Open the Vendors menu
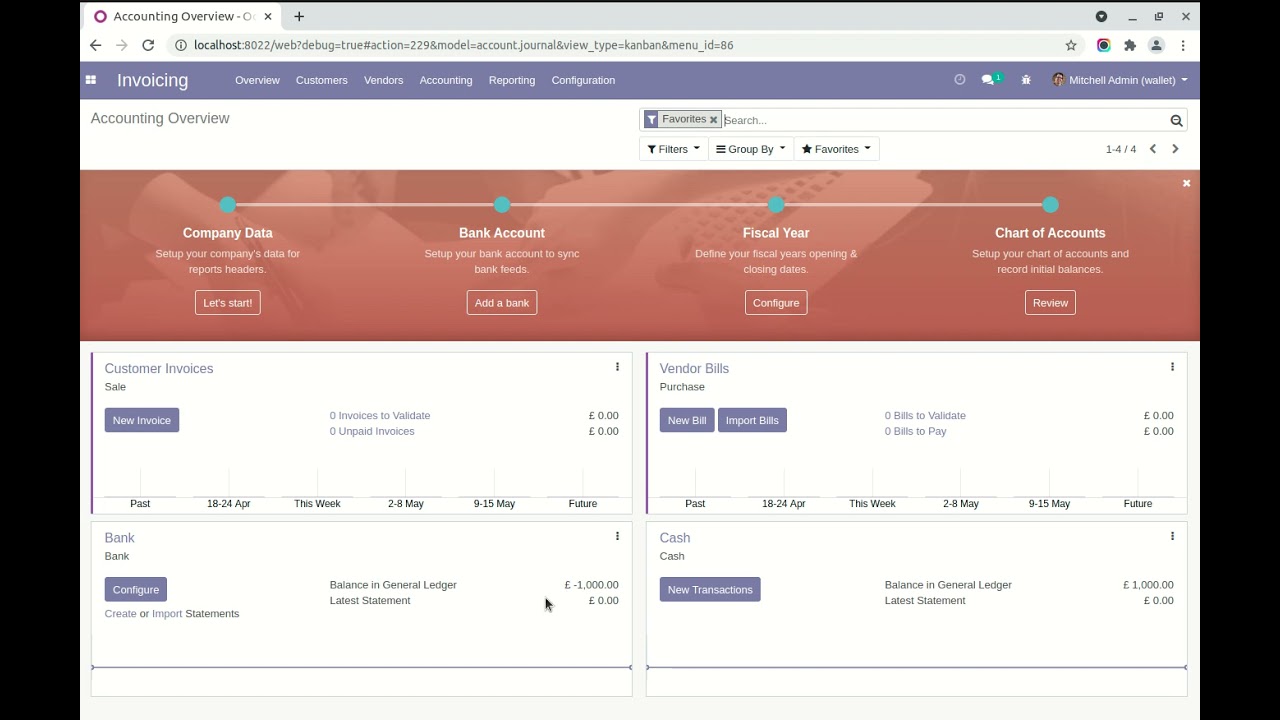Screen dimensions: 1280x720 point(384,80)
